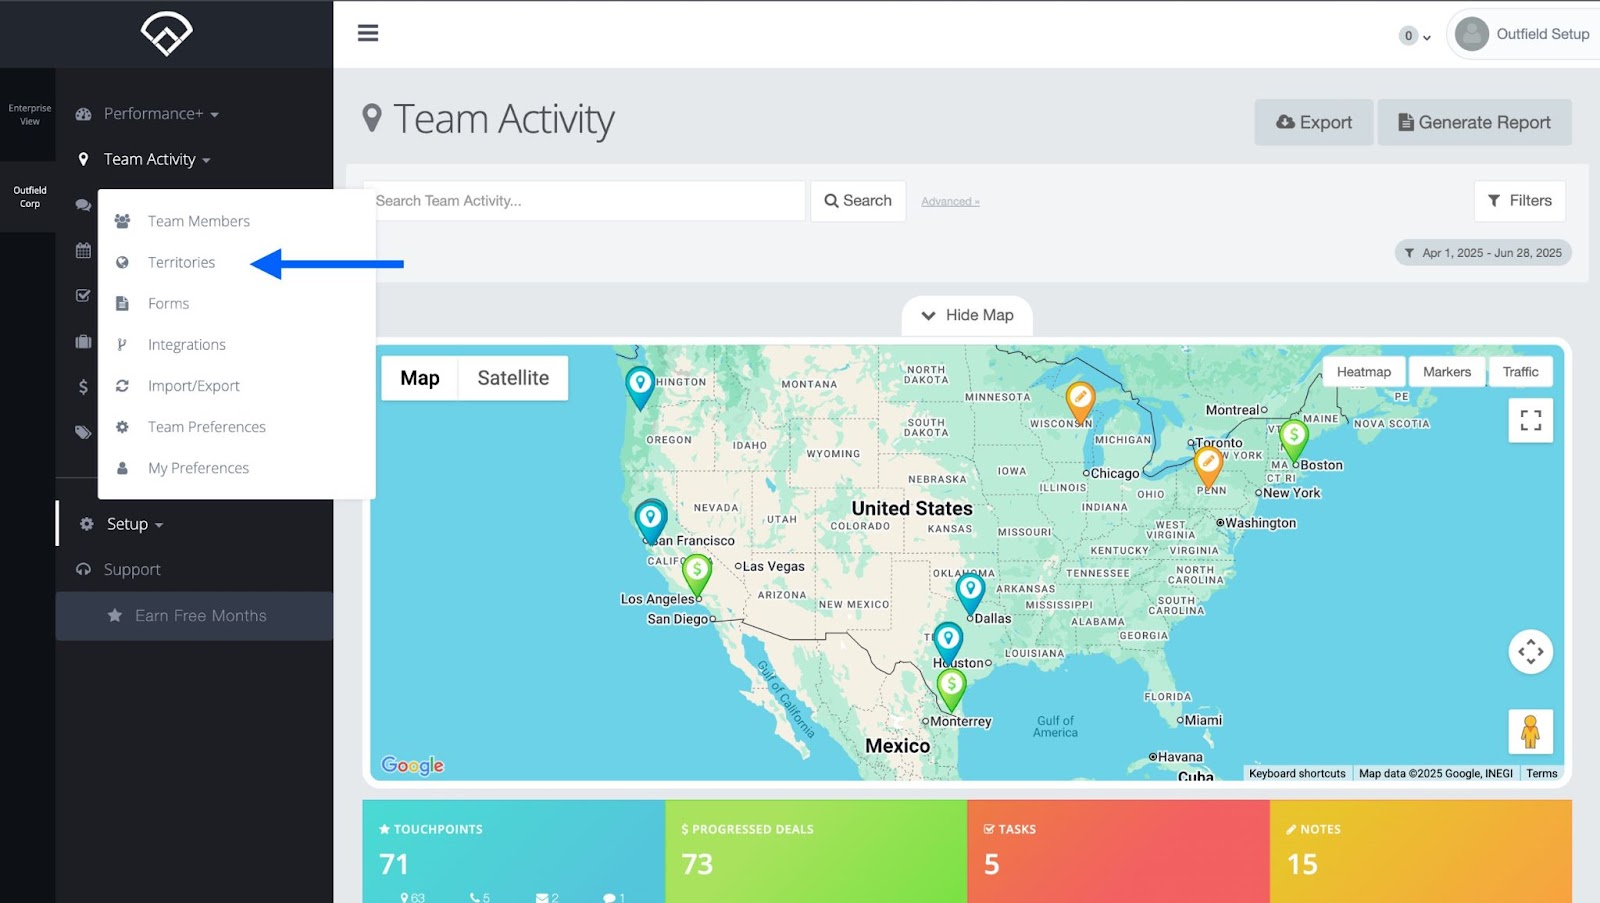Toggle the Heatmap layer
The height and width of the screenshot is (903, 1600).
[x=1364, y=372]
